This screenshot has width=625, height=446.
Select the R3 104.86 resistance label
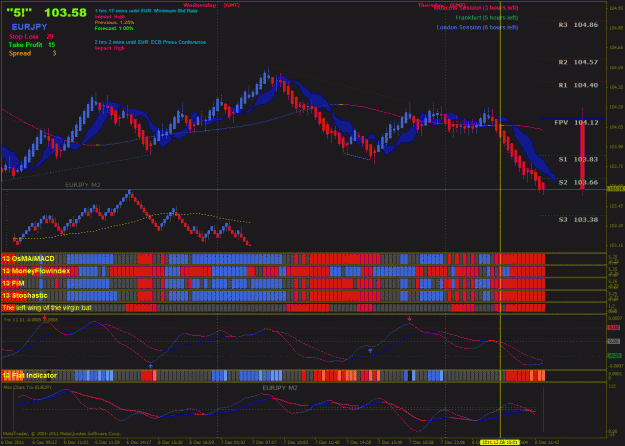click(578, 25)
